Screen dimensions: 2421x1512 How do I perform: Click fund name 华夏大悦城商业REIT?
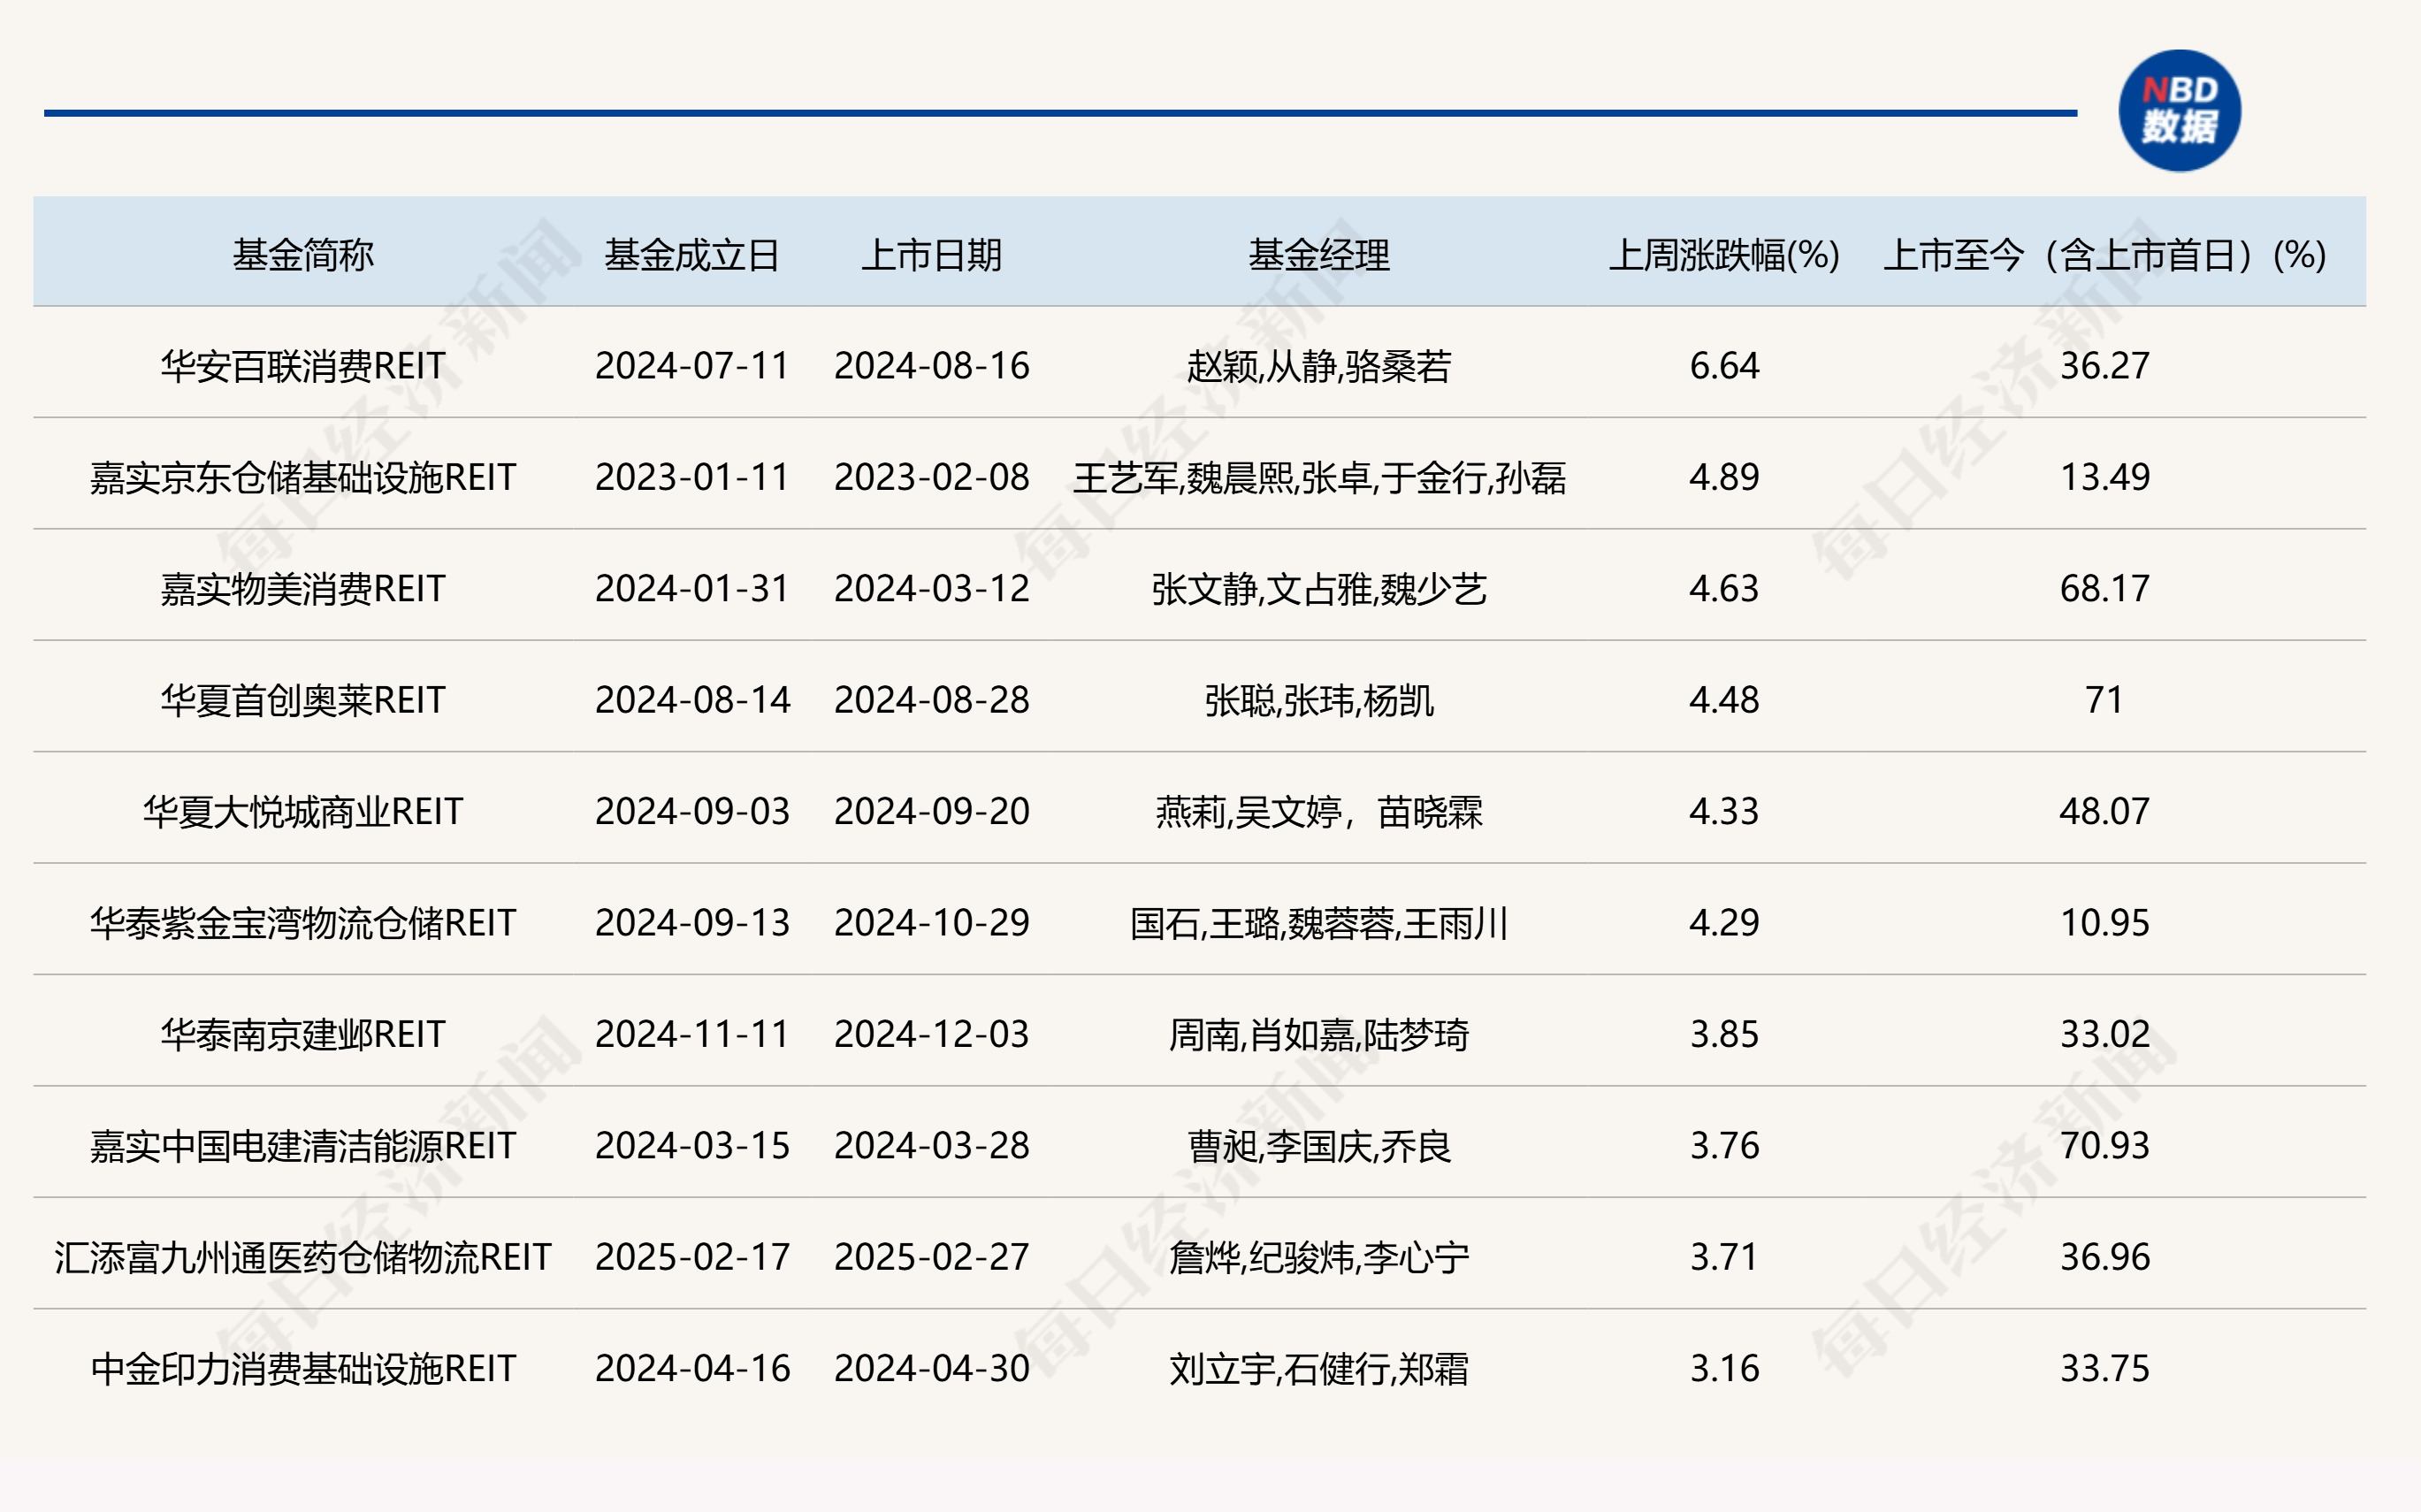pos(303,811)
